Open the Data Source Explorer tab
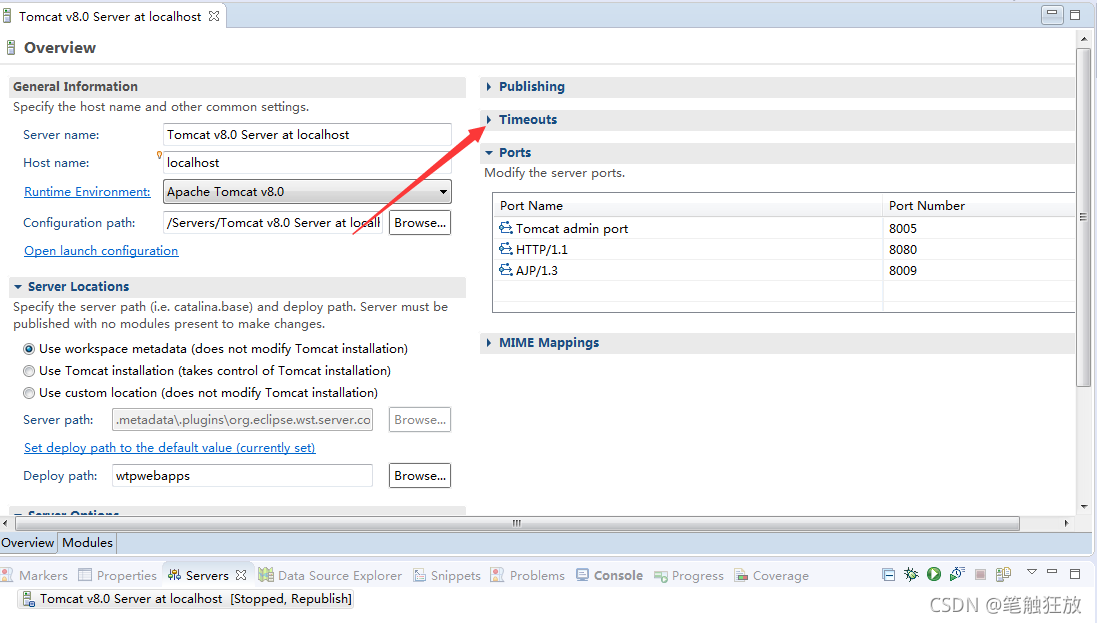Viewport: 1097px width, 623px height. [340, 575]
